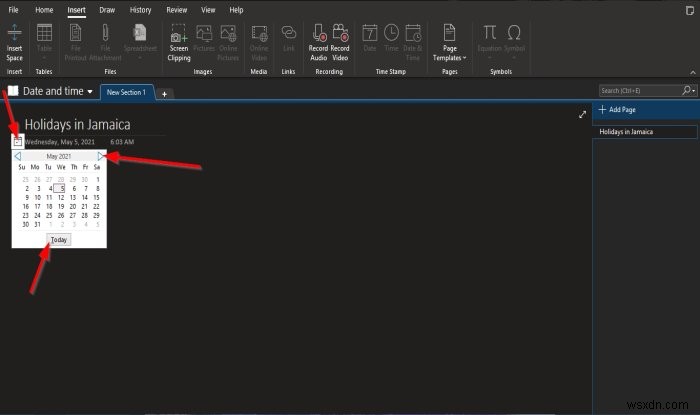Open the Review tab
Viewport: 700px width, 415px height.
pyautogui.click(x=177, y=10)
